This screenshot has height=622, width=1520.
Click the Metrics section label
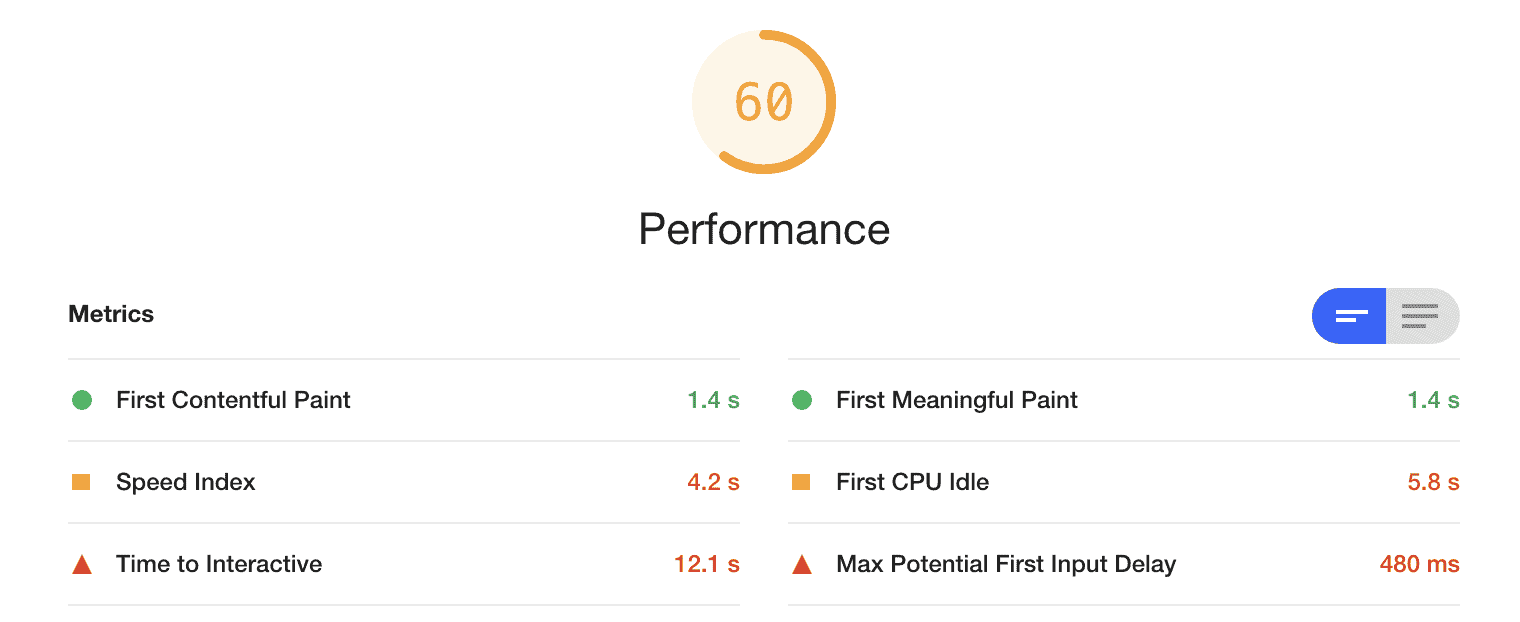coord(110,314)
